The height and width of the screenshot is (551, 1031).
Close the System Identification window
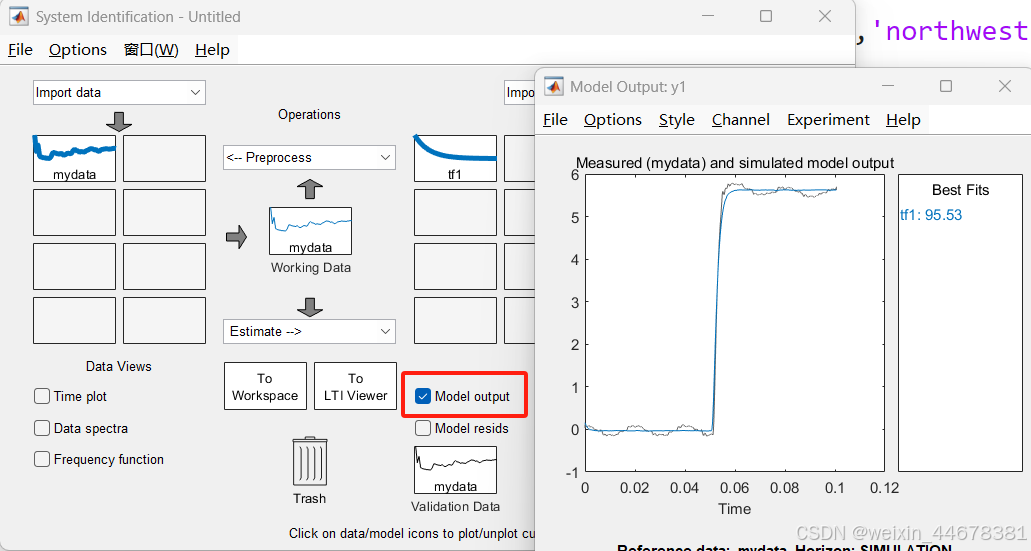click(x=825, y=16)
